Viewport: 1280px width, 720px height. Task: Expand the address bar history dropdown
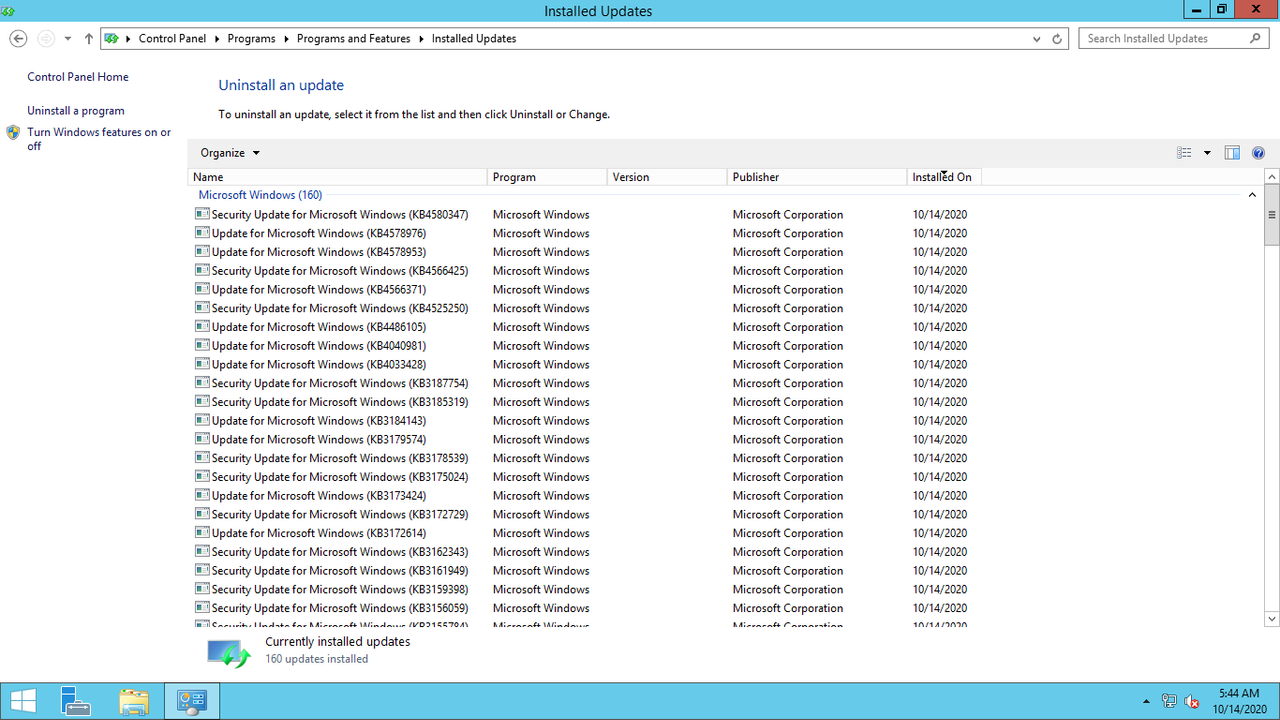[1036, 39]
